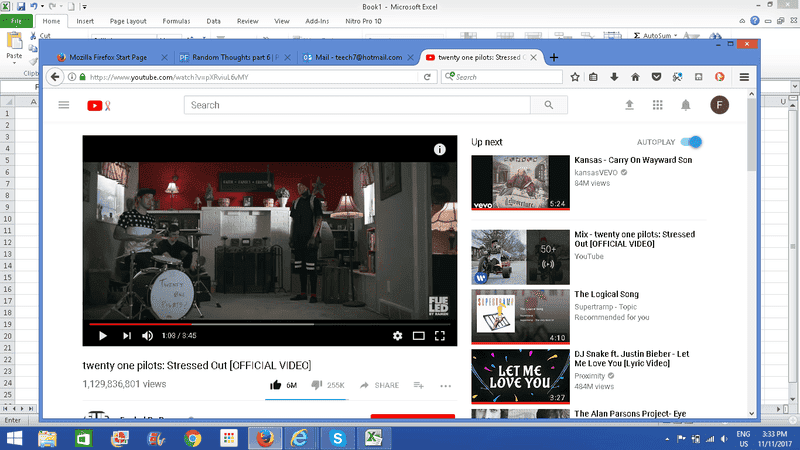Screen dimensions: 800x450
Task: Close the twenty one pilots tab
Action: tap(533, 57)
